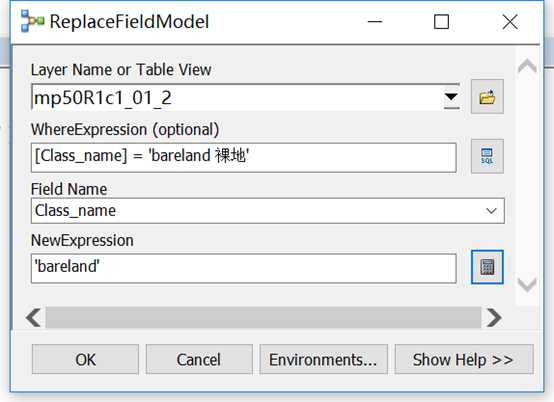Click the ReplaceFieldModel title bar model icon

coord(32,21)
